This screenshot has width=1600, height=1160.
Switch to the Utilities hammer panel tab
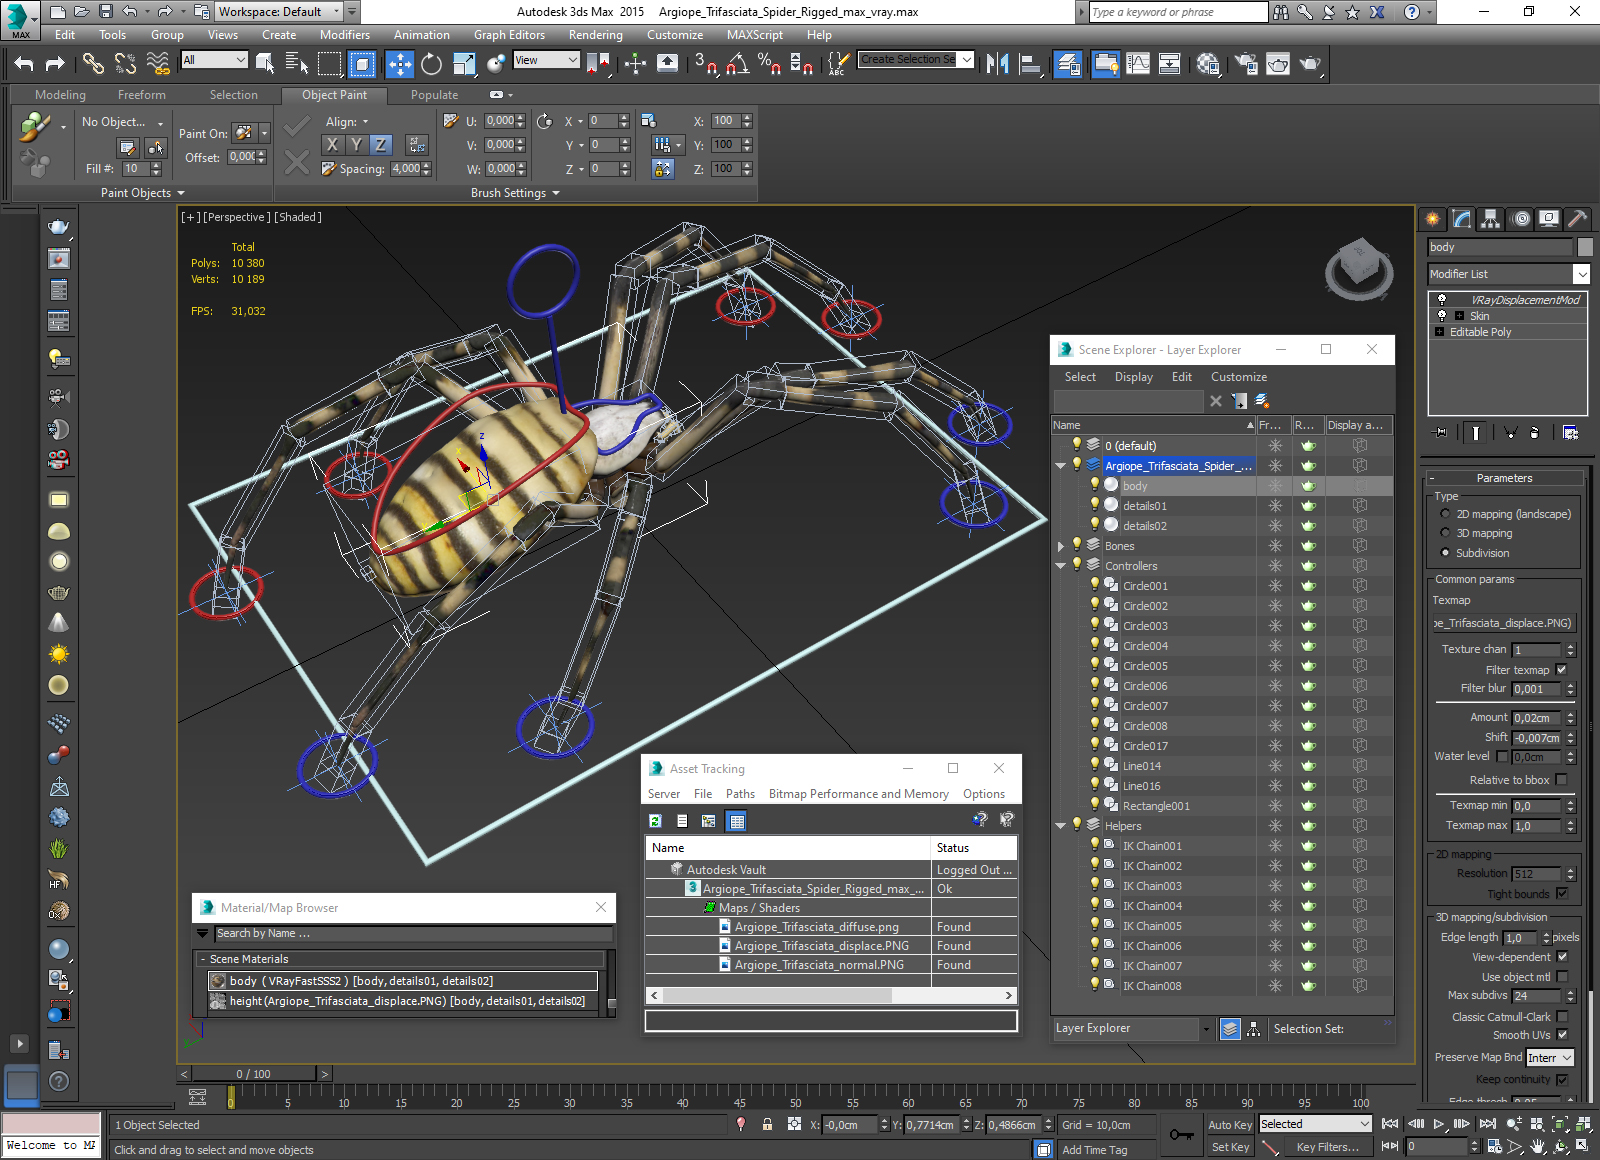click(1578, 218)
